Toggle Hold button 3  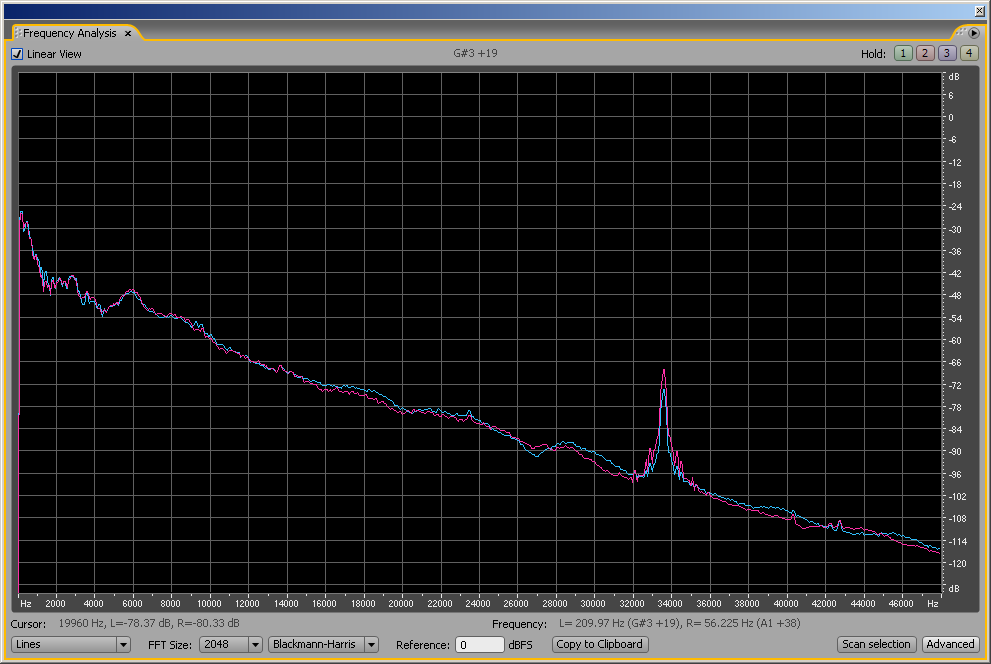tap(946, 54)
